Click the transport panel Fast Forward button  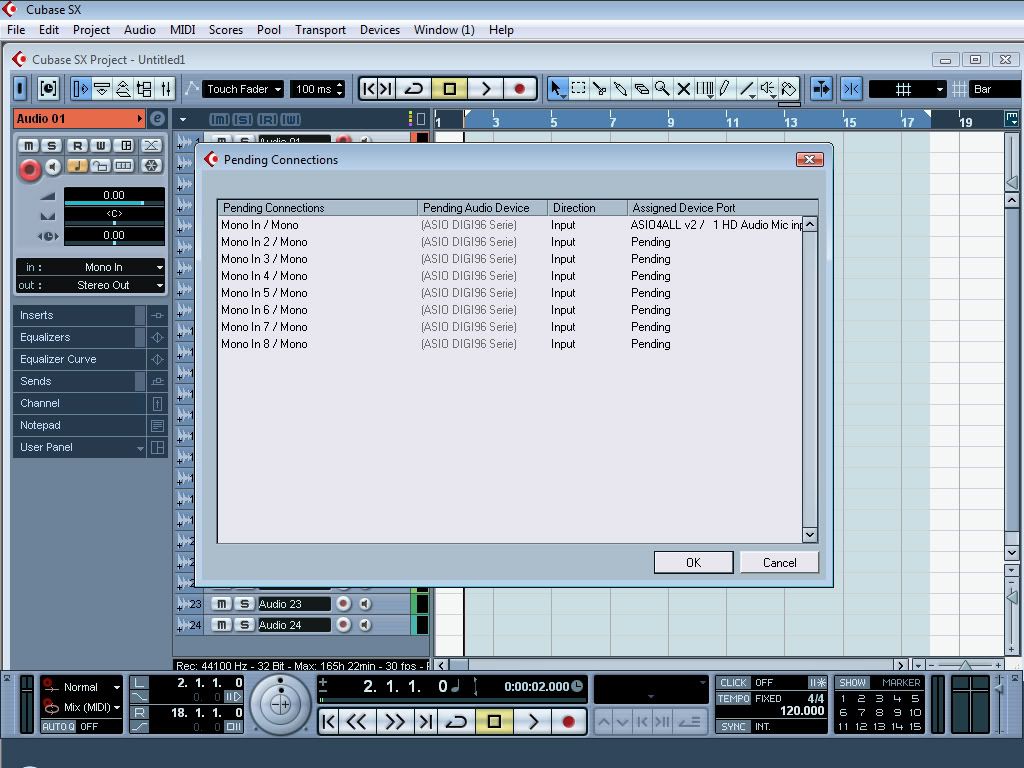click(x=394, y=722)
